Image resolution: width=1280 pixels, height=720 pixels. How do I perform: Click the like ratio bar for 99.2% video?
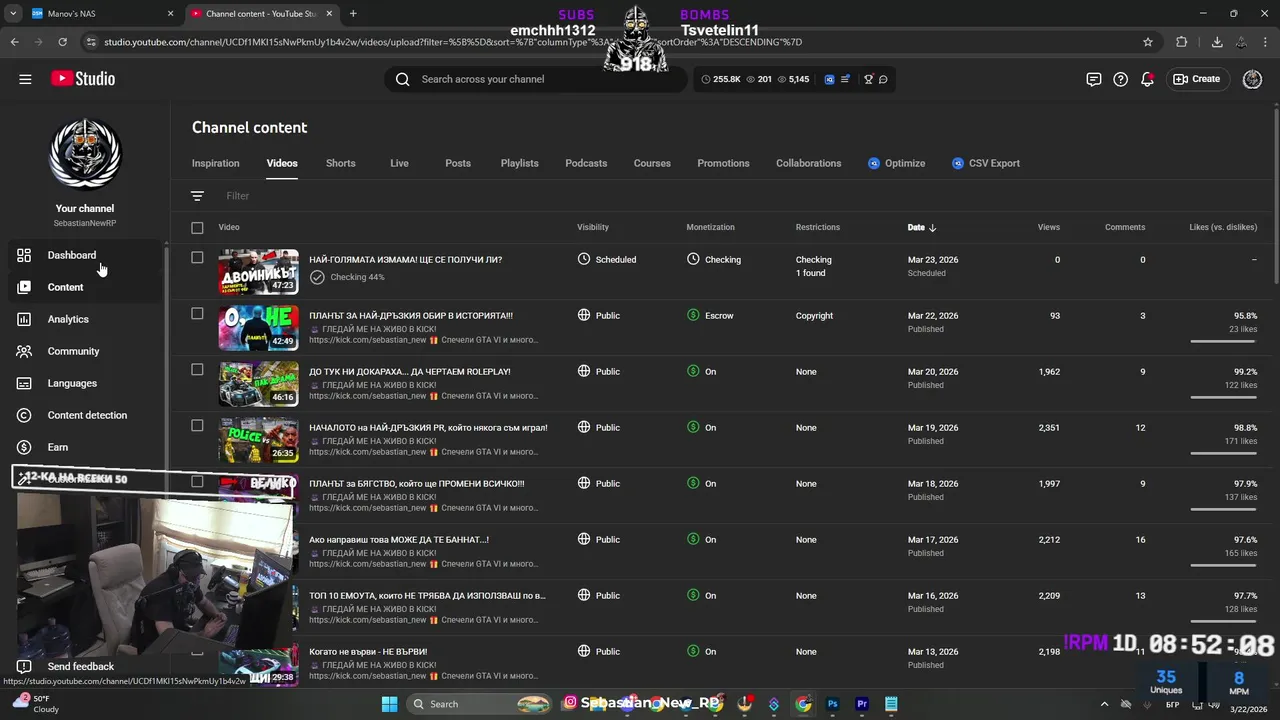pyautogui.click(x=1224, y=397)
